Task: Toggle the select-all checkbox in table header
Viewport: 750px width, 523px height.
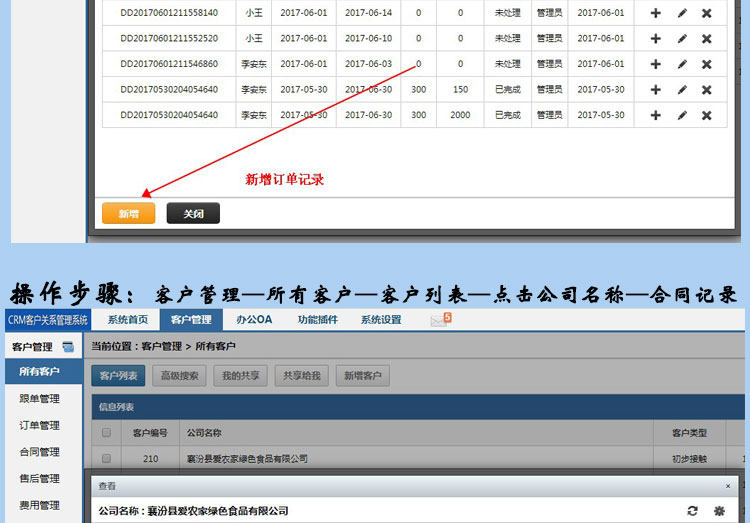Action: tap(106, 433)
